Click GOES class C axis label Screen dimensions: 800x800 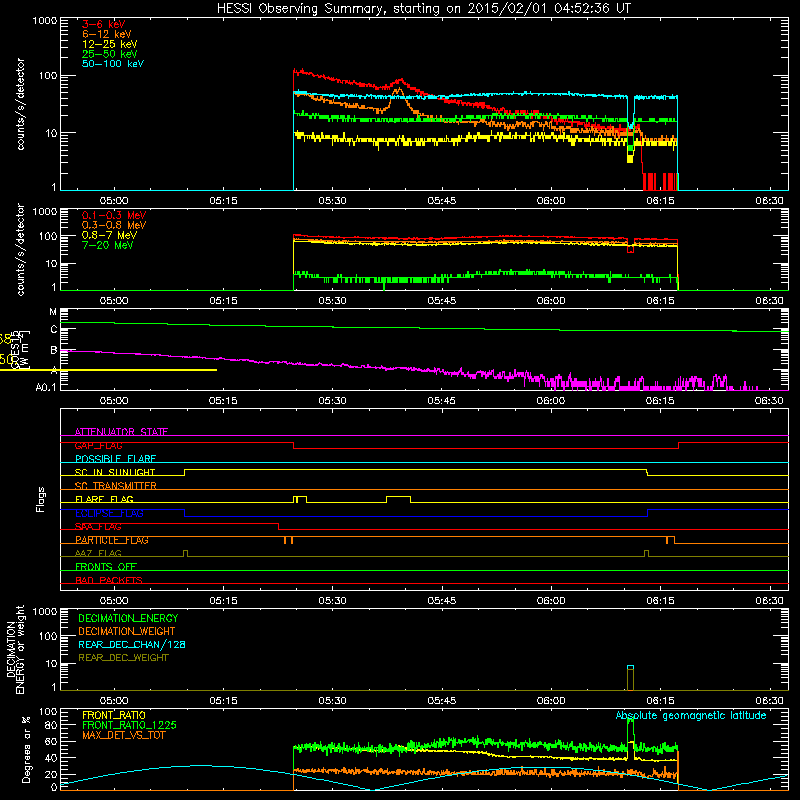[54, 330]
